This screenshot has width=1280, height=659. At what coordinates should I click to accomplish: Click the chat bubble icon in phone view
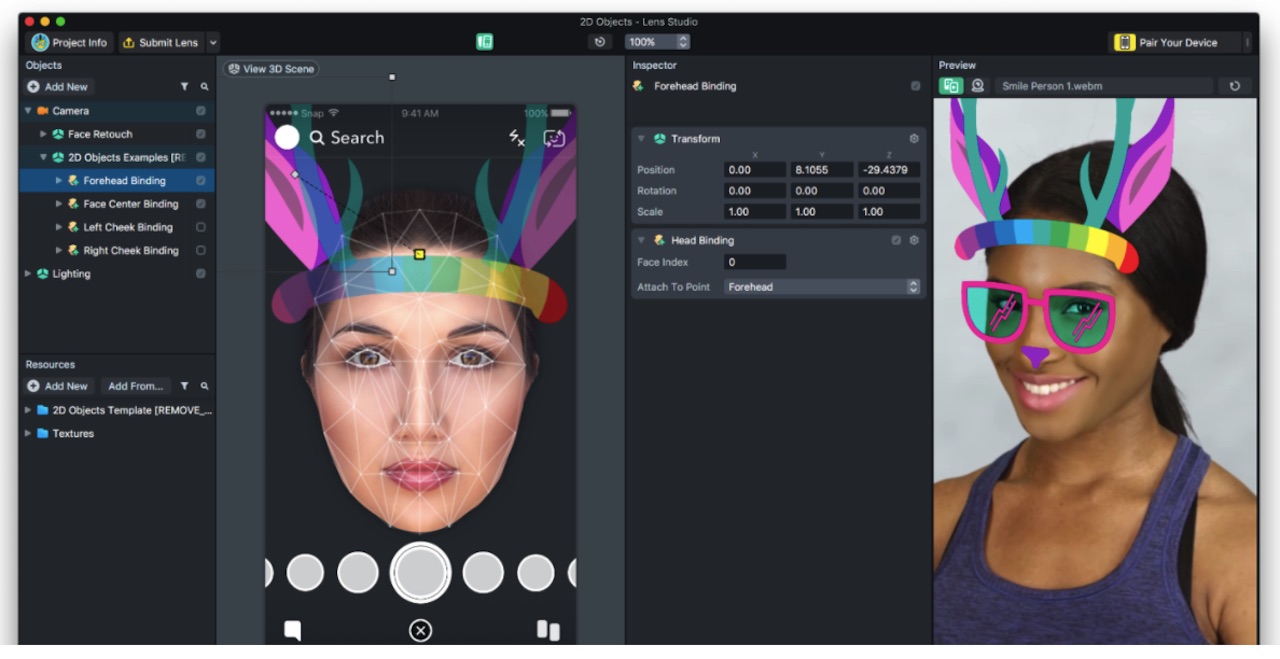click(x=292, y=630)
